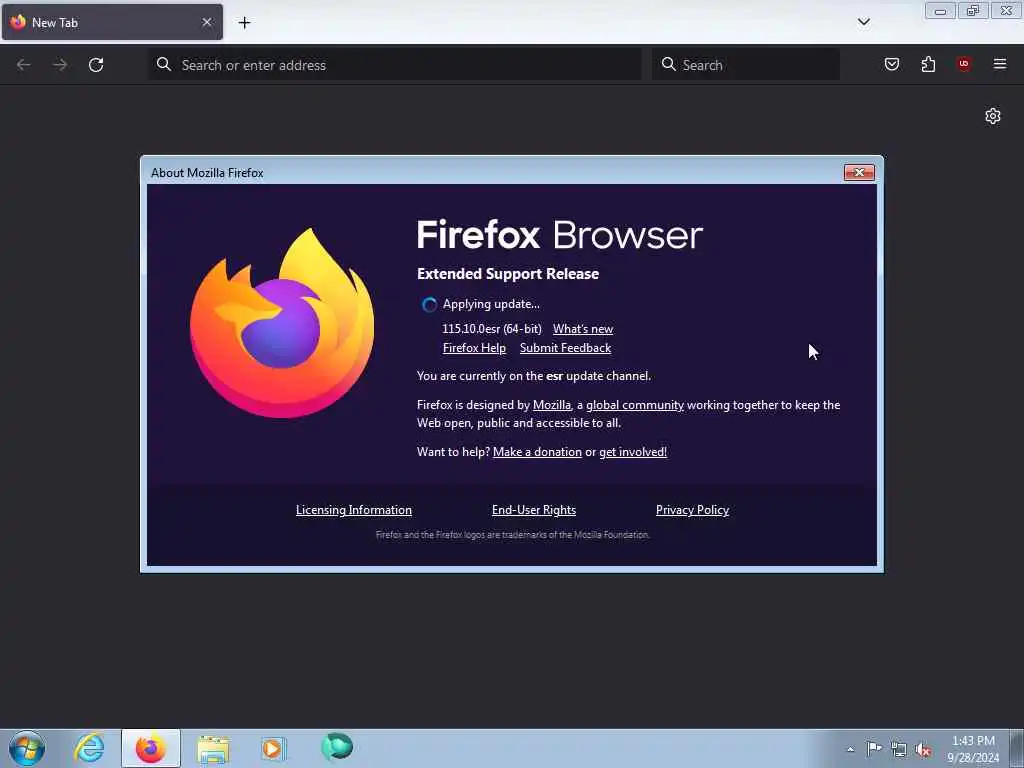The width and height of the screenshot is (1024, 768).
Task: Open the Firefox Help link
Action: coord(474,348)
